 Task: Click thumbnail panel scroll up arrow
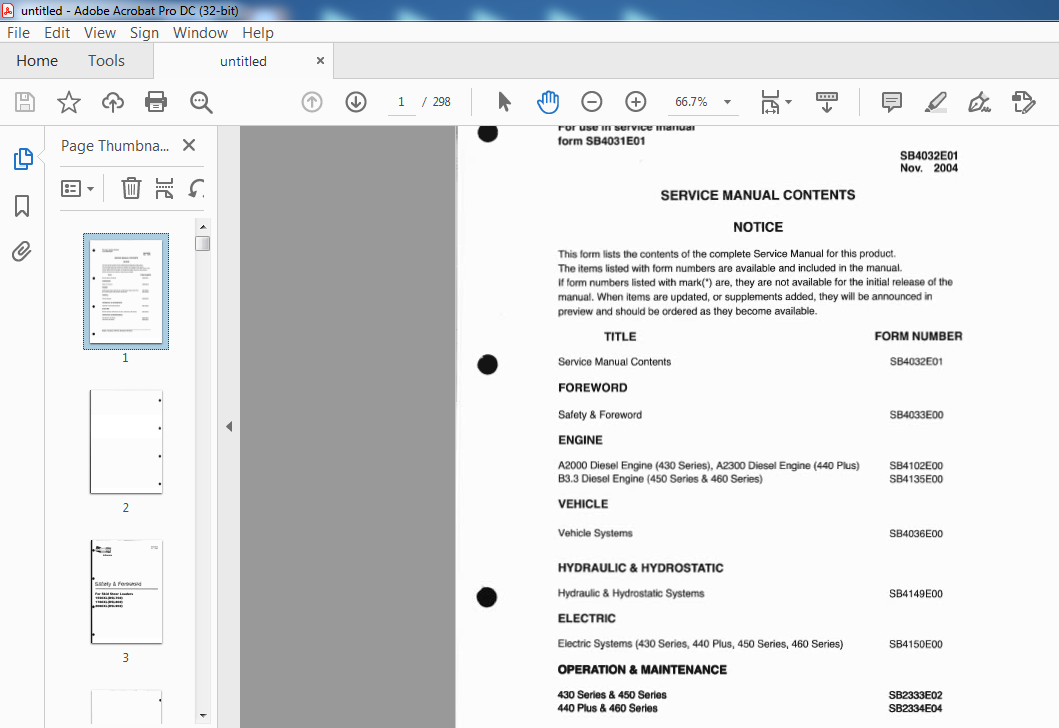tap(203, 227)
